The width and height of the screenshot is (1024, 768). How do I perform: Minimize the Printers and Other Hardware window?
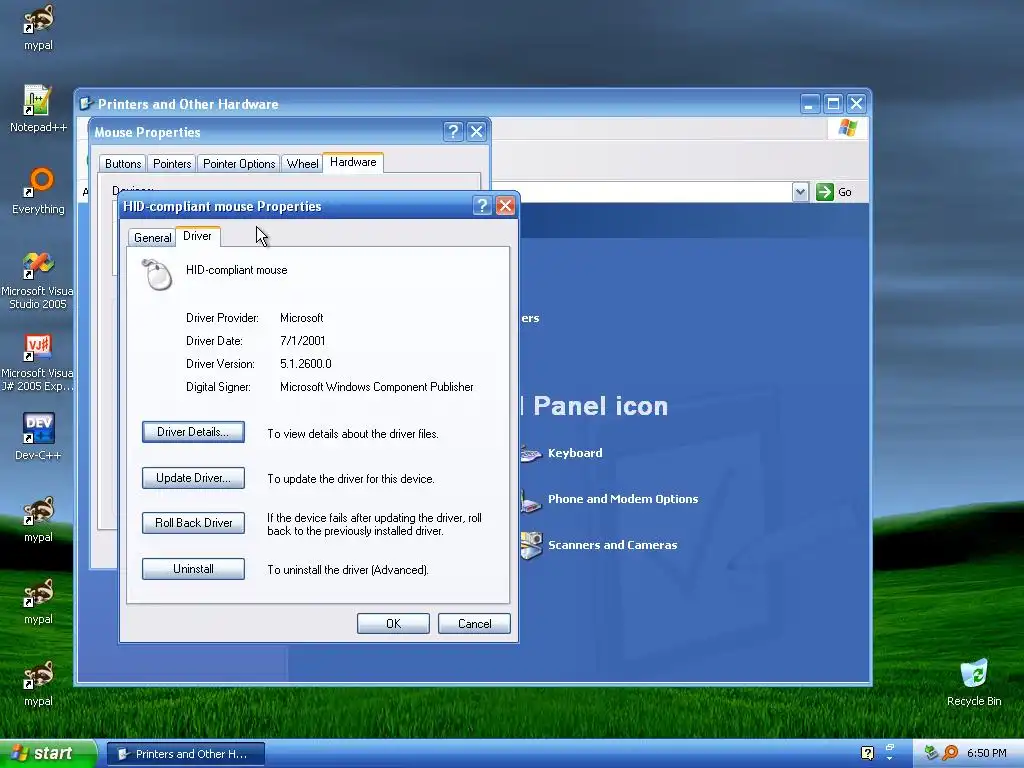coord(810,104)
